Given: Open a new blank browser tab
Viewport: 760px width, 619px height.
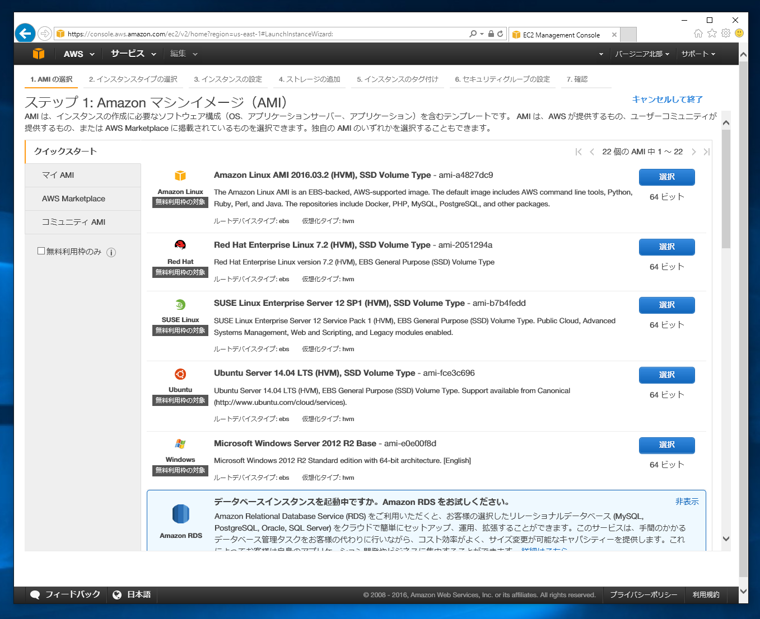Looking at the screenshot, I should (629, 34).
